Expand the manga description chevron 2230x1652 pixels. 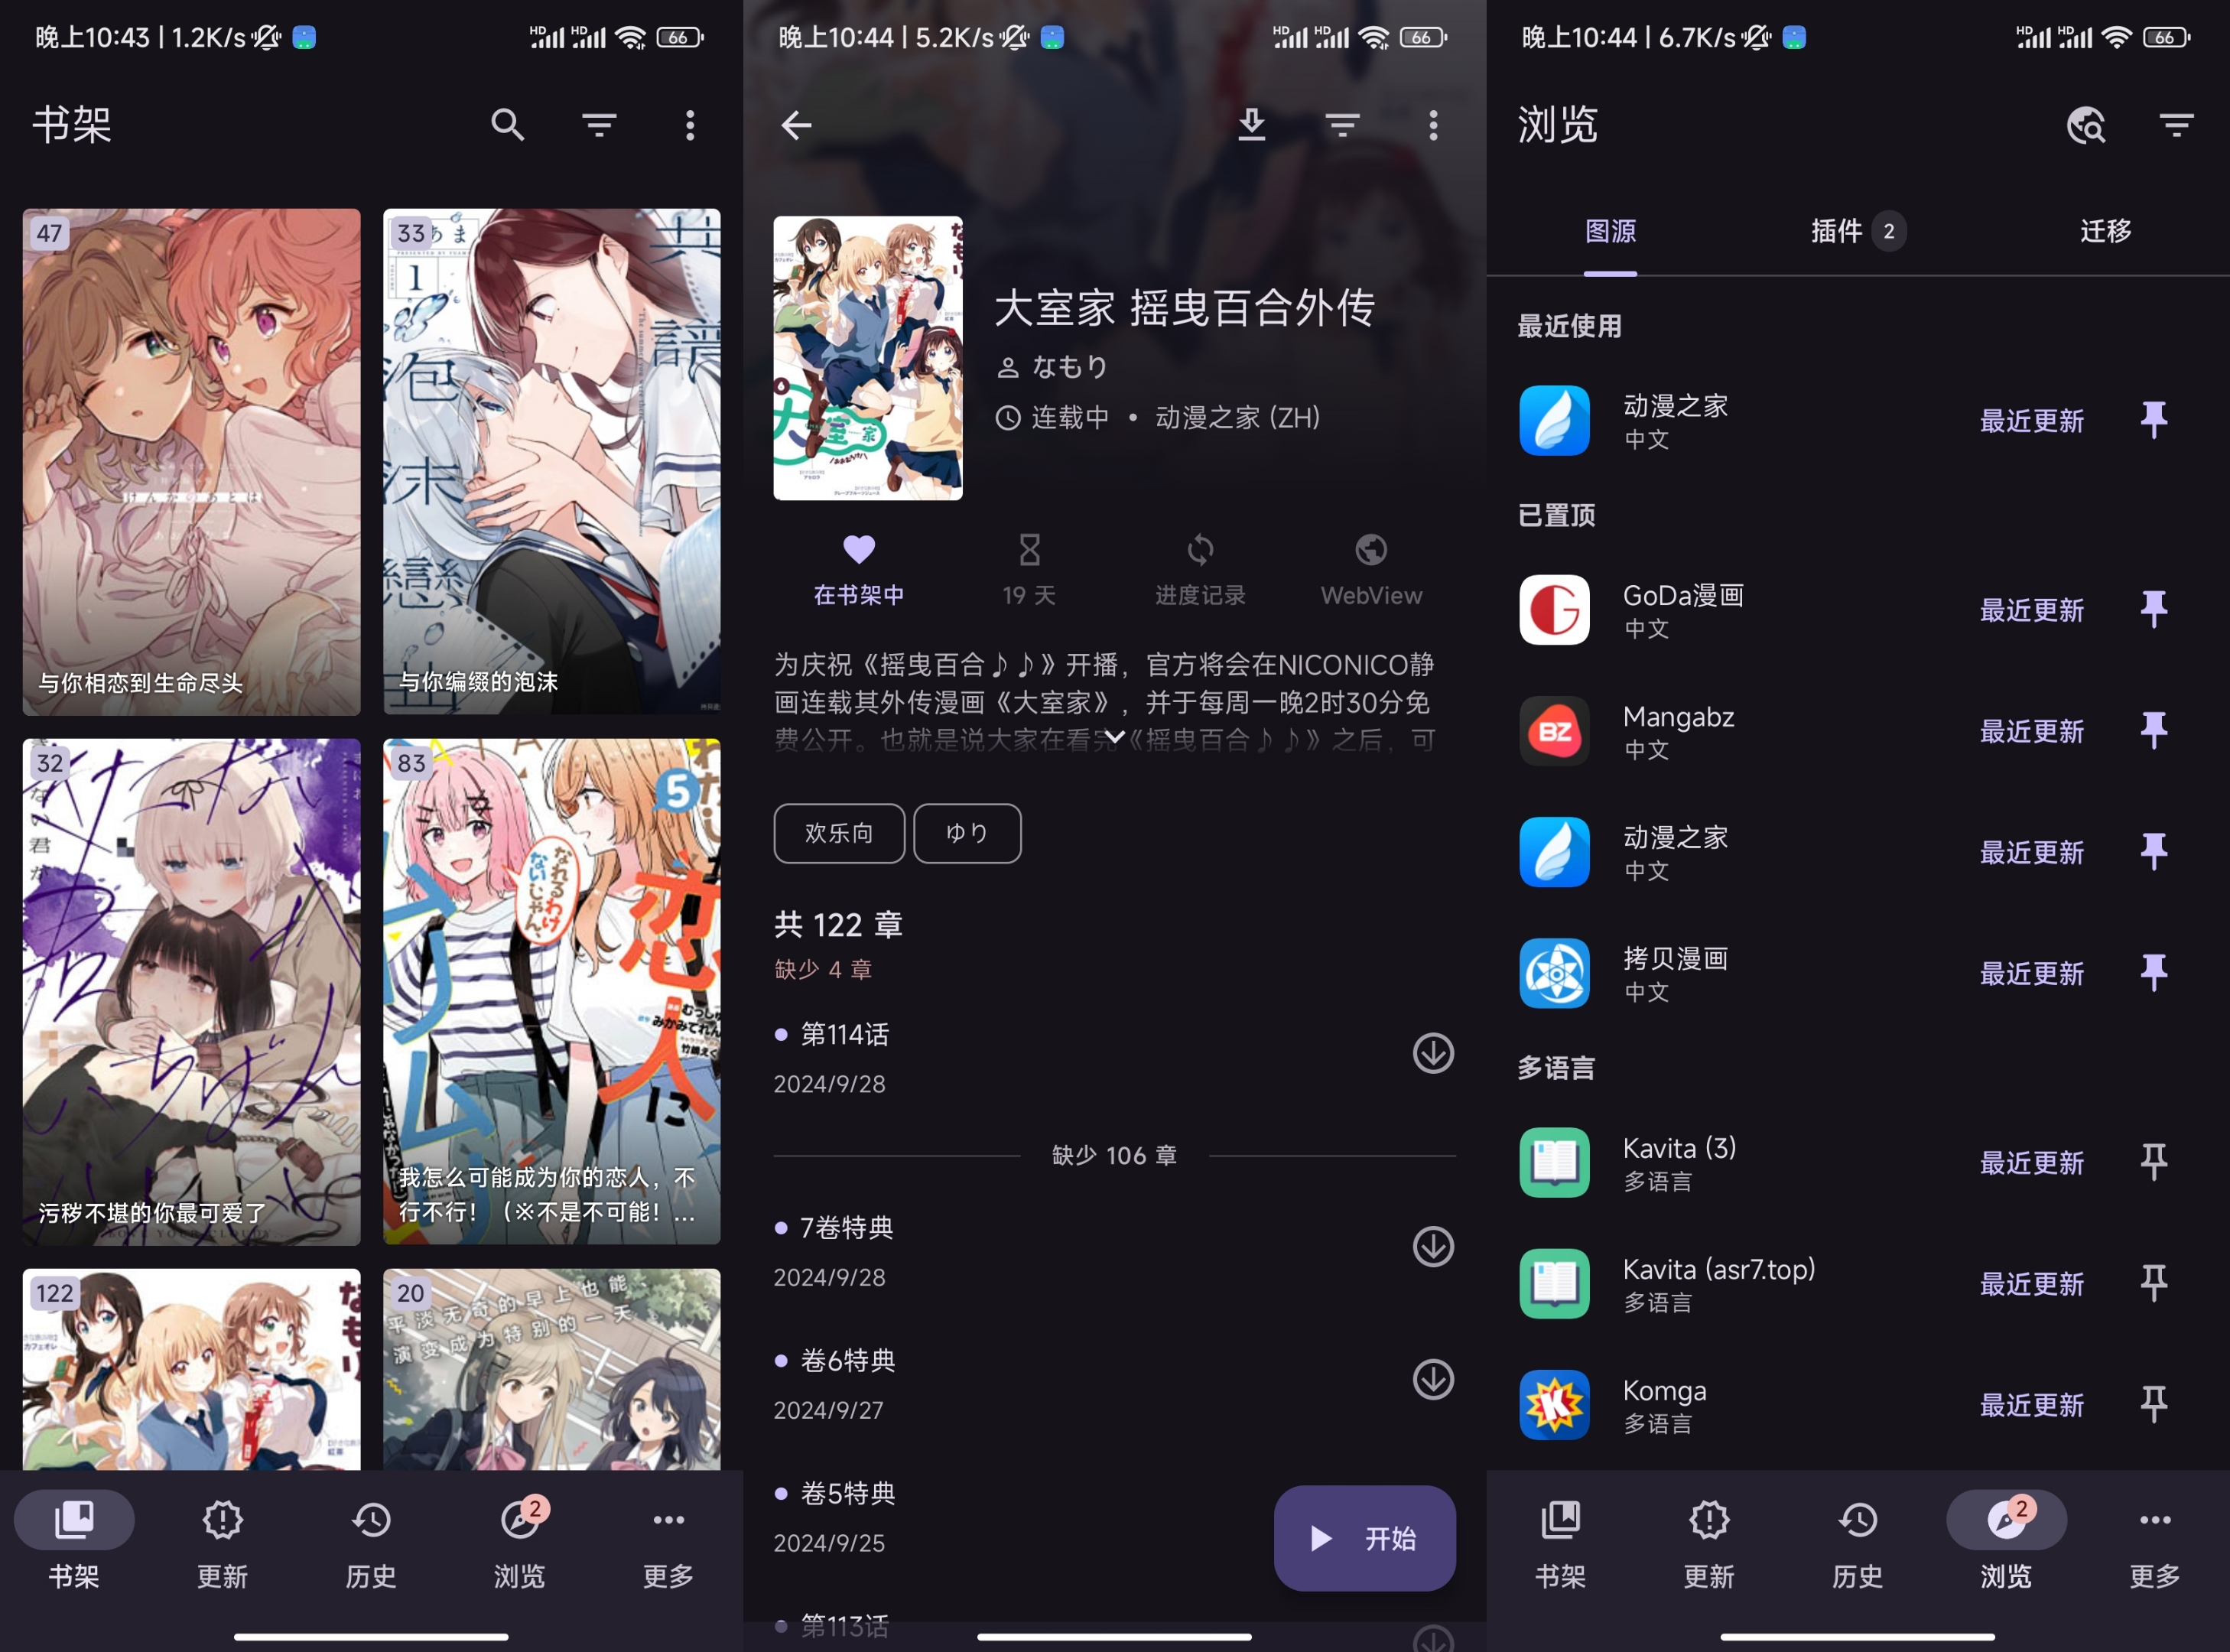1114,737
